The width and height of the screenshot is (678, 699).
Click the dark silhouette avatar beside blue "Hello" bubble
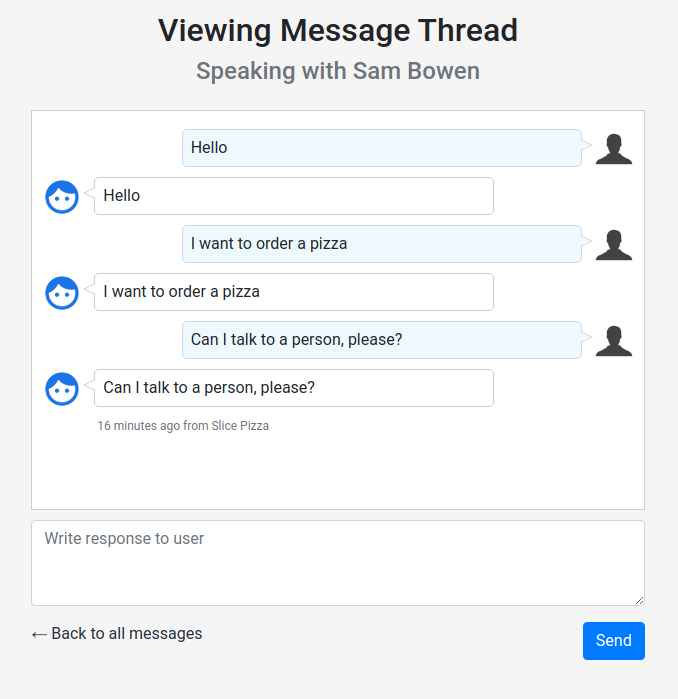point(613,148)
